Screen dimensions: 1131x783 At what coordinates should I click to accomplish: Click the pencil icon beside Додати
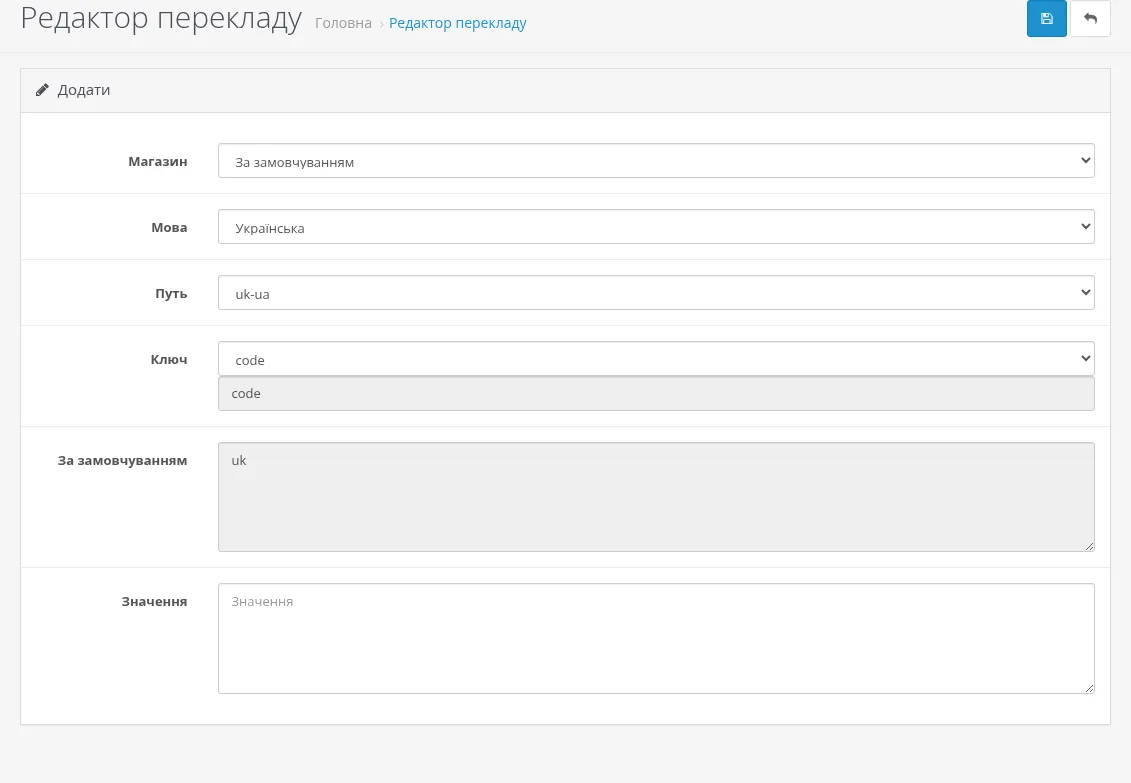42,90
